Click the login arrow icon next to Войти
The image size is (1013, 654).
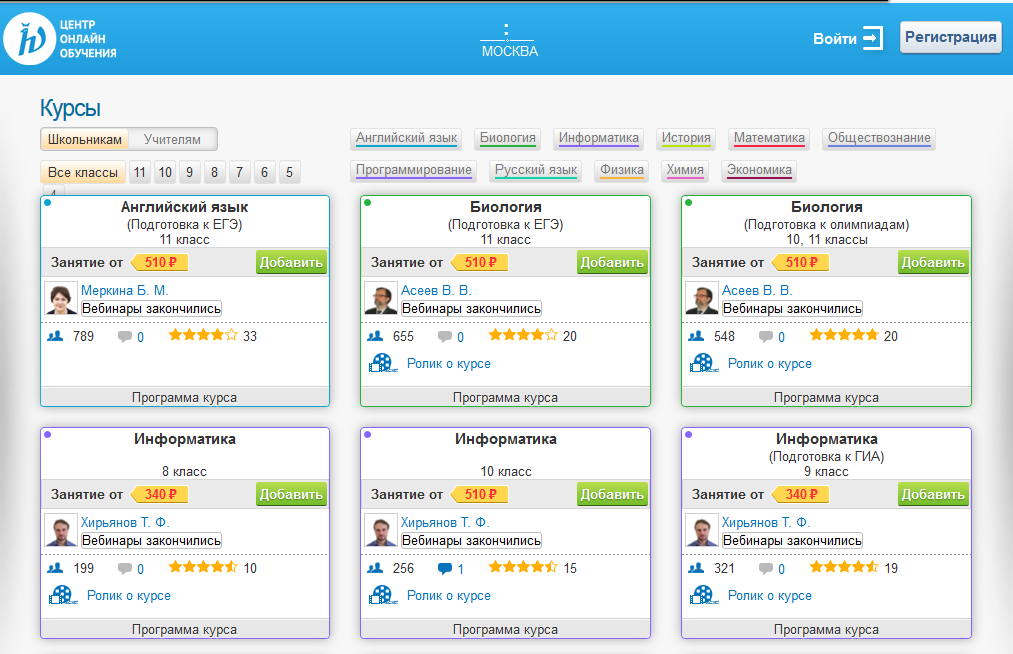coord(873,38)
